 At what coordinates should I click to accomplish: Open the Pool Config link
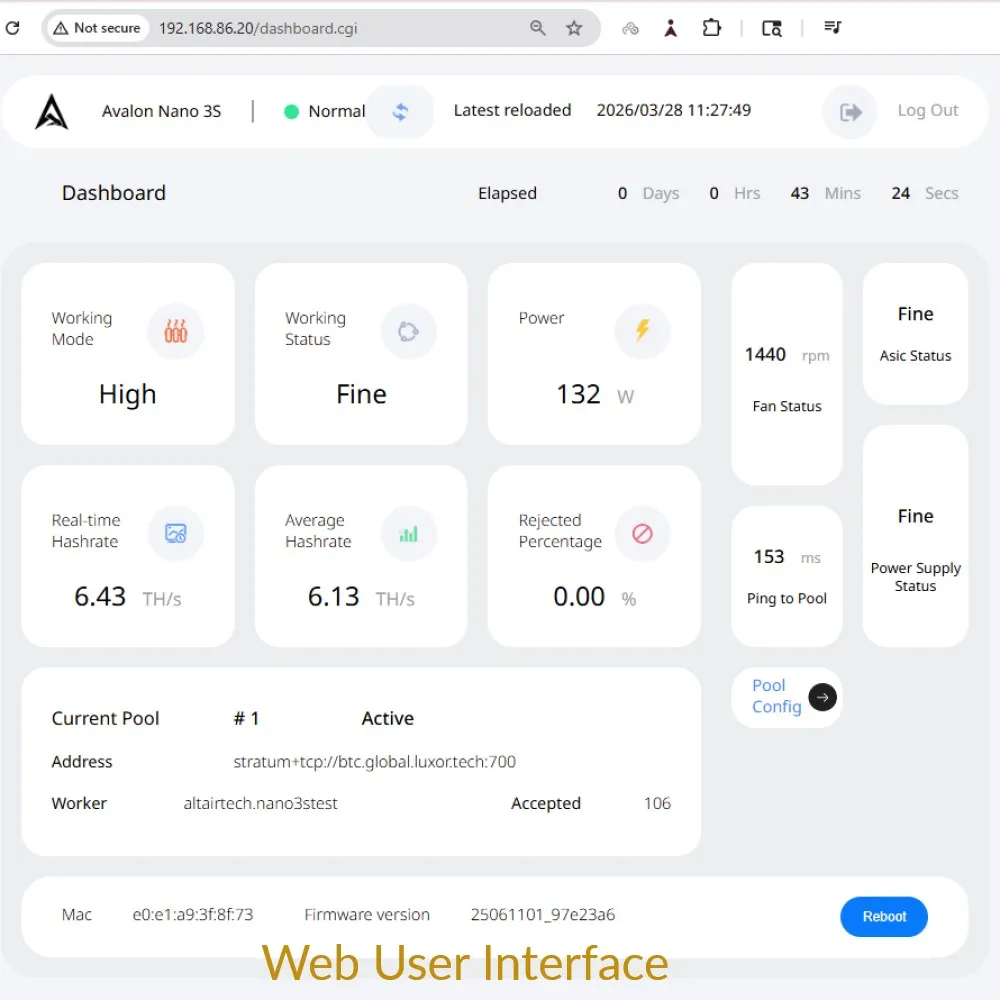pos(776,696)
